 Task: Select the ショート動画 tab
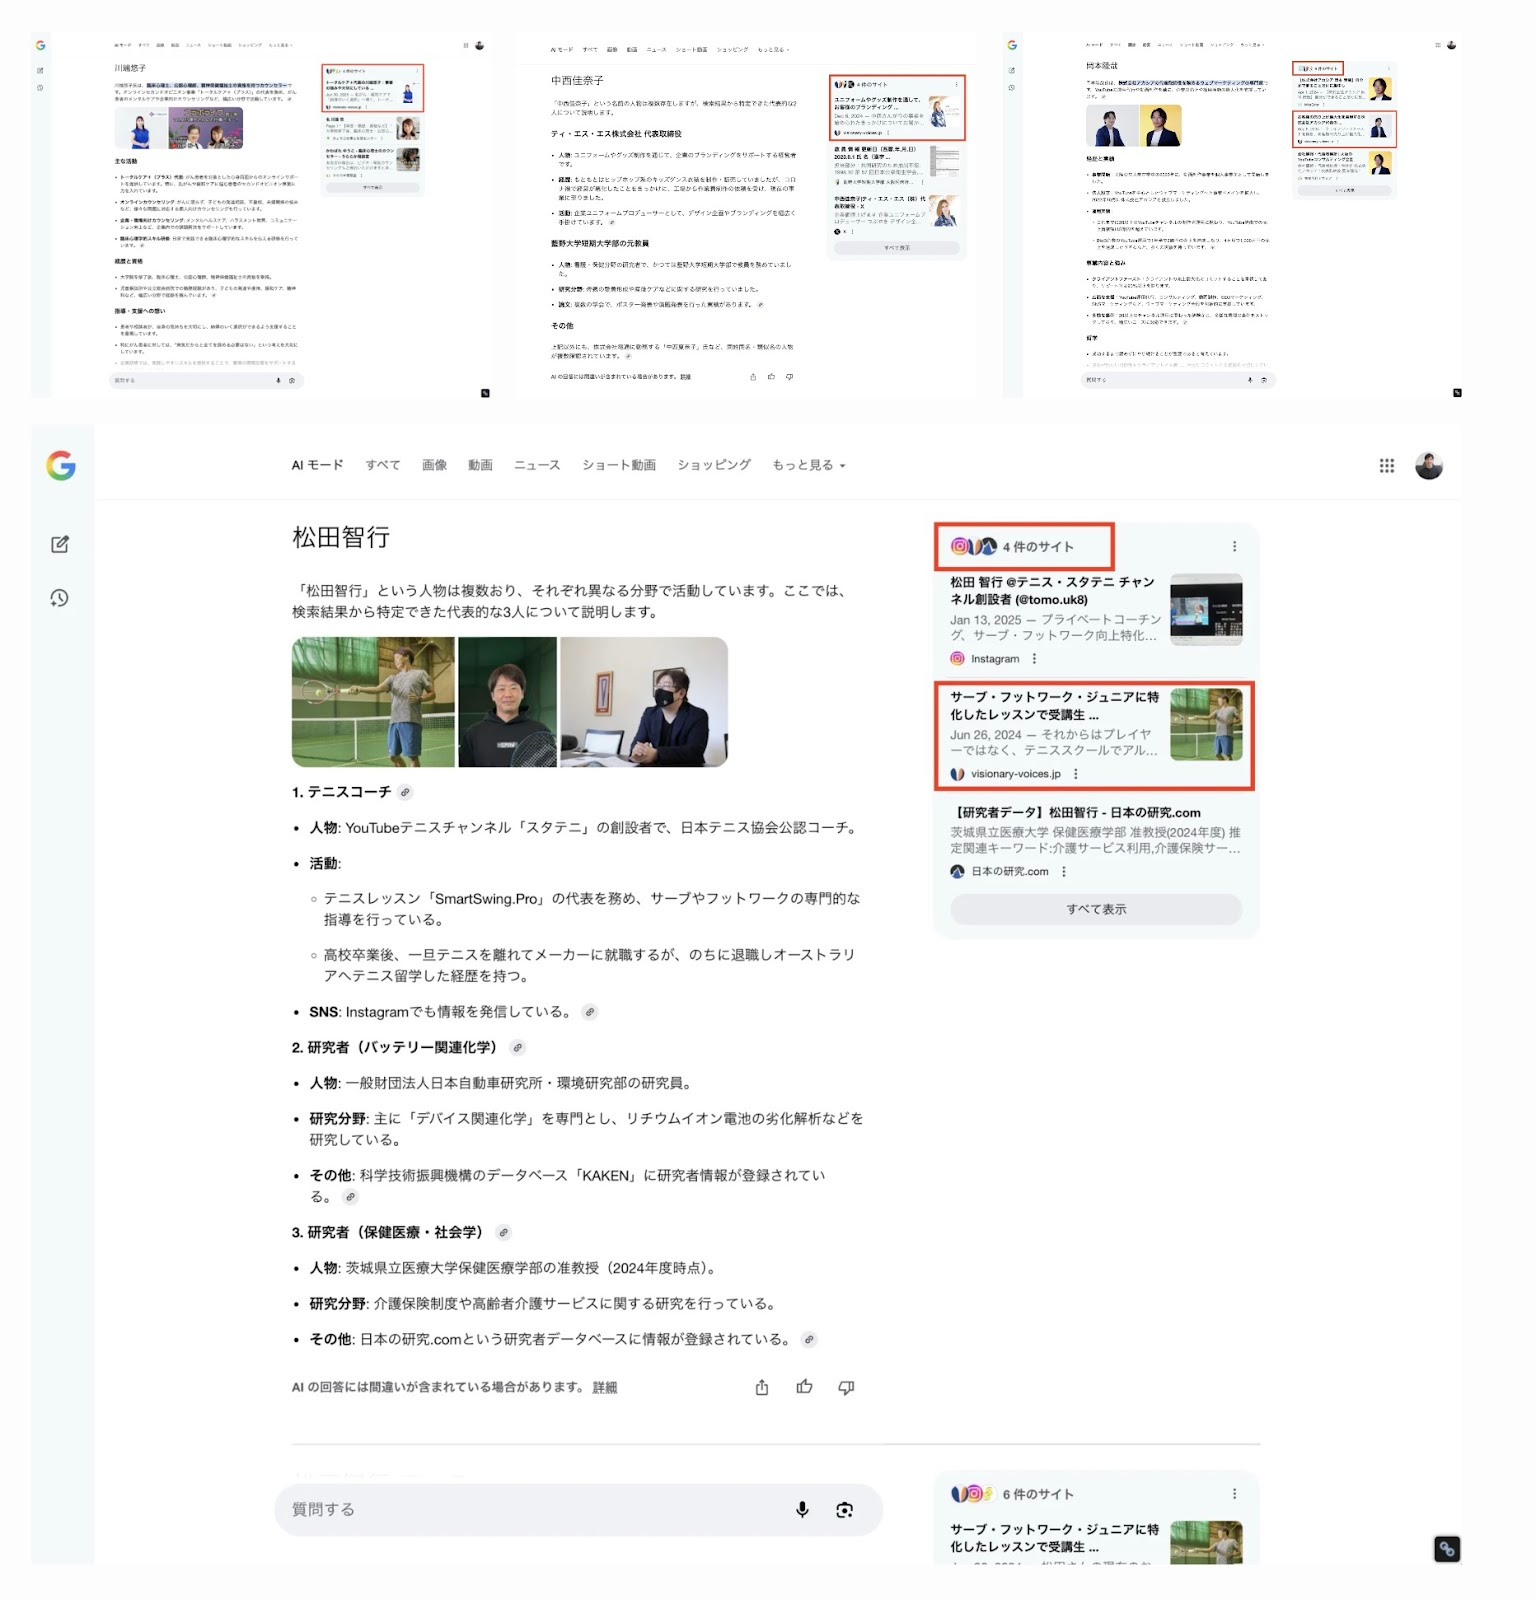pyautogui.click(x=619, y=465)
